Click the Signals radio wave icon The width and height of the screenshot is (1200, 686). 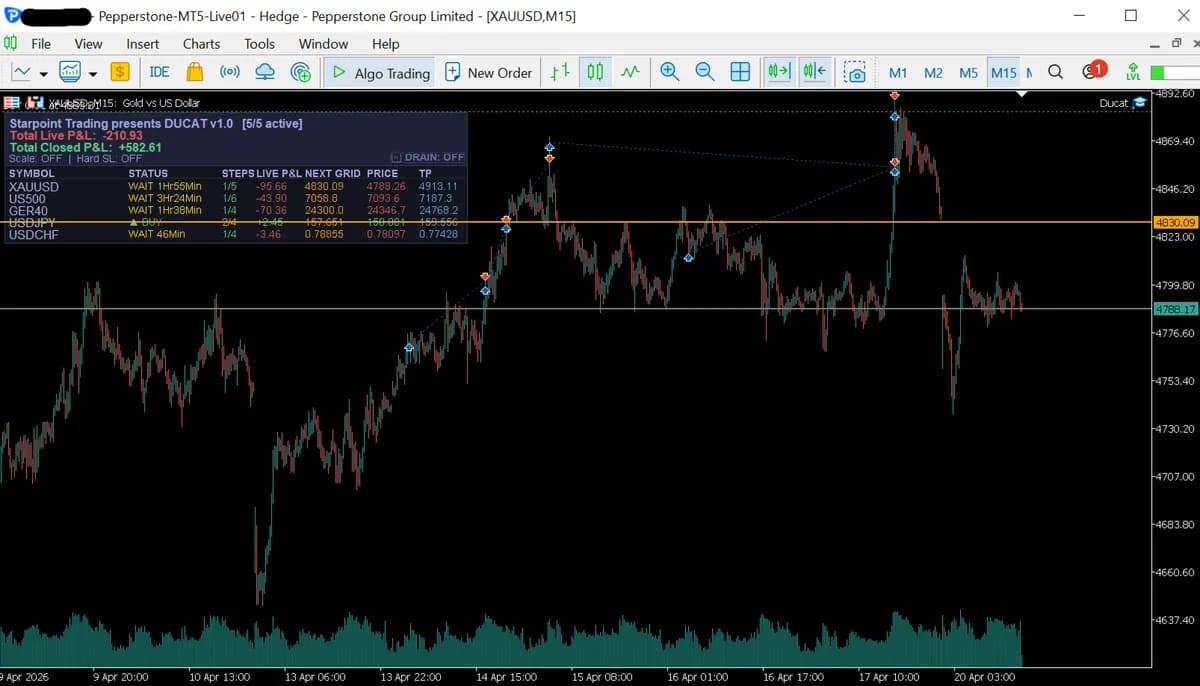click(230, 72)
